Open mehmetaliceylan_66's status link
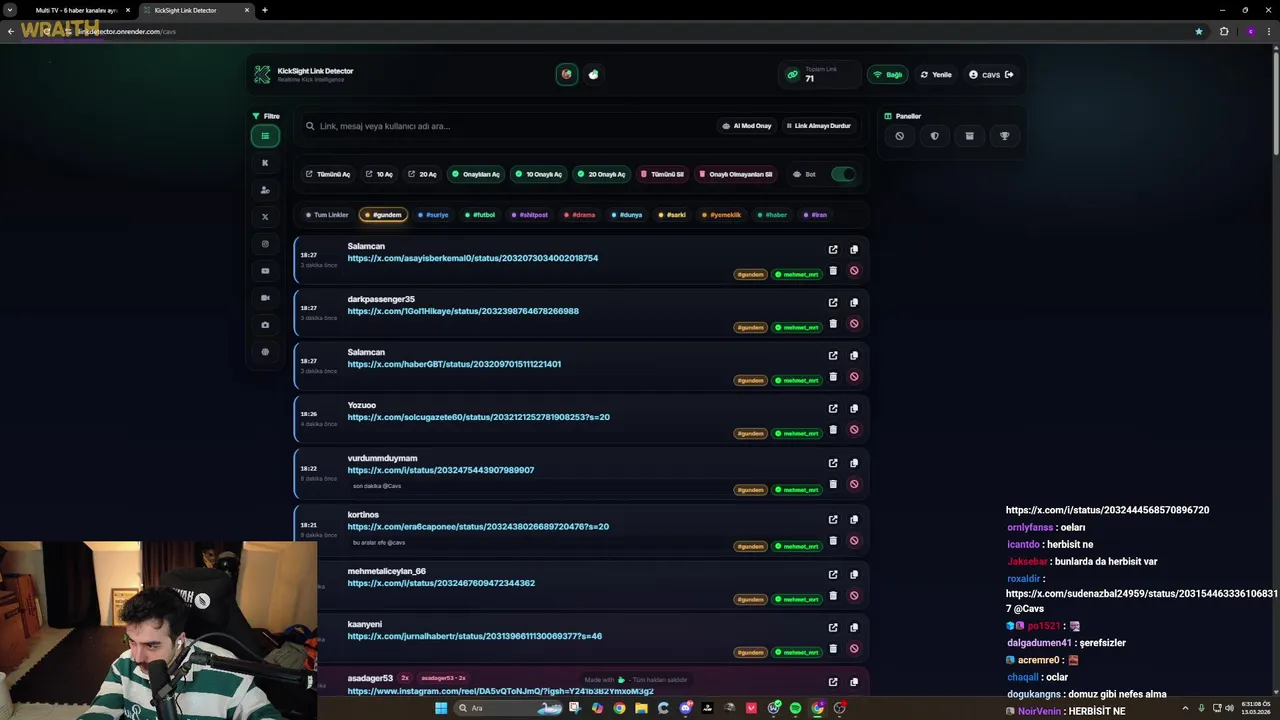 [x=441, y=583]
